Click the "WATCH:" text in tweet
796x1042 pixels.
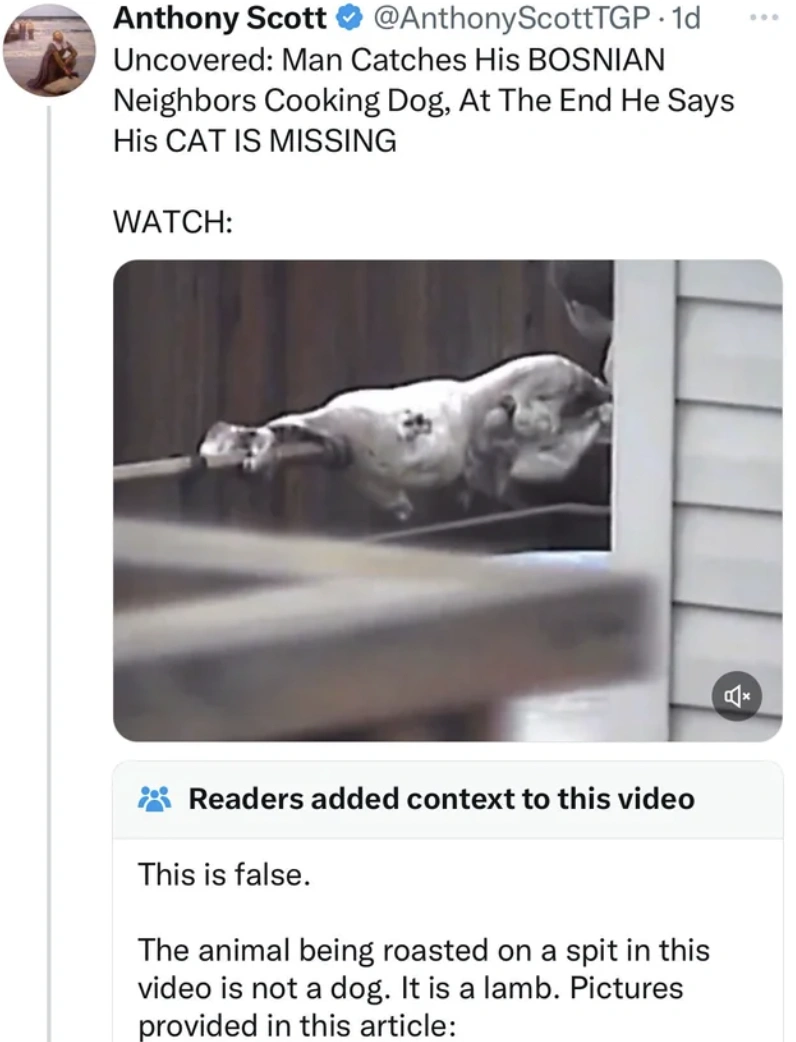(x=173, y=221)
